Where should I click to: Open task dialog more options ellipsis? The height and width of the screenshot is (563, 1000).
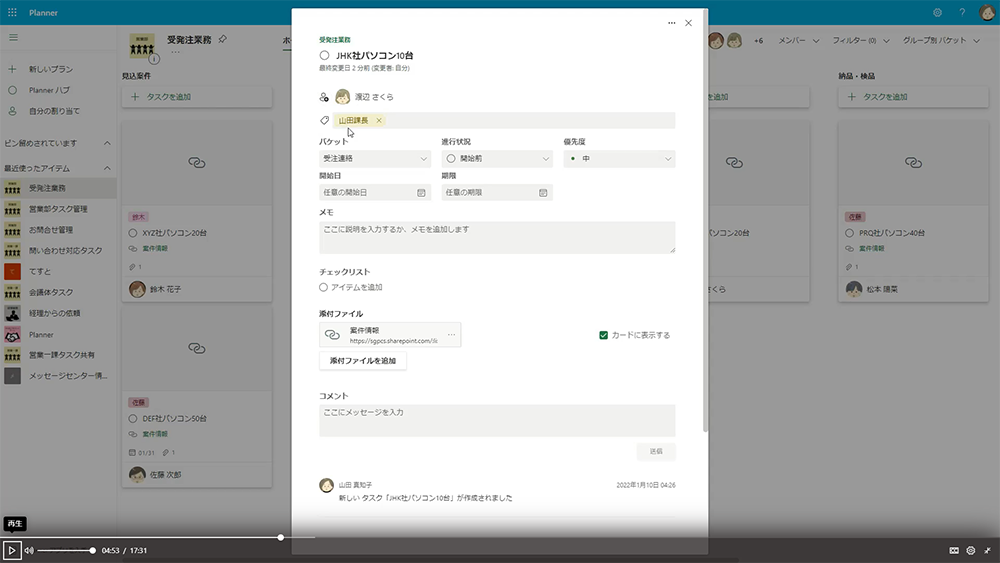672,23
